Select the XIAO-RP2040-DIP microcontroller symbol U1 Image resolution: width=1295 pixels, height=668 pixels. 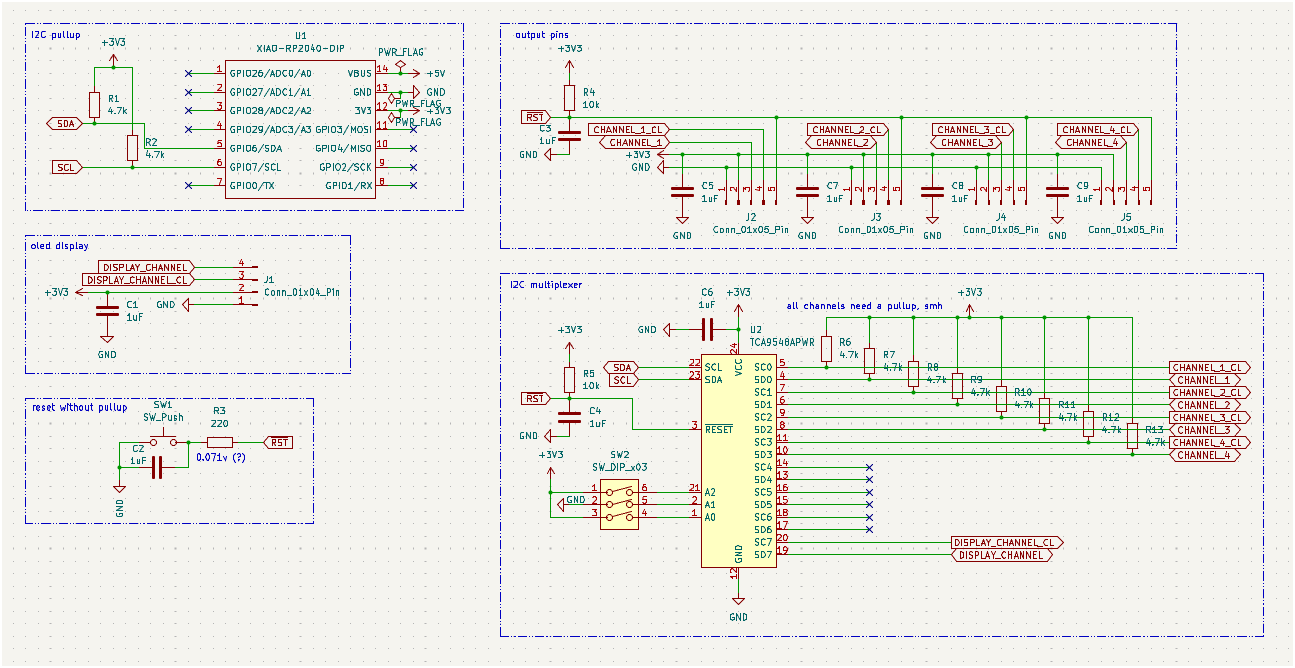click(300, 130)
